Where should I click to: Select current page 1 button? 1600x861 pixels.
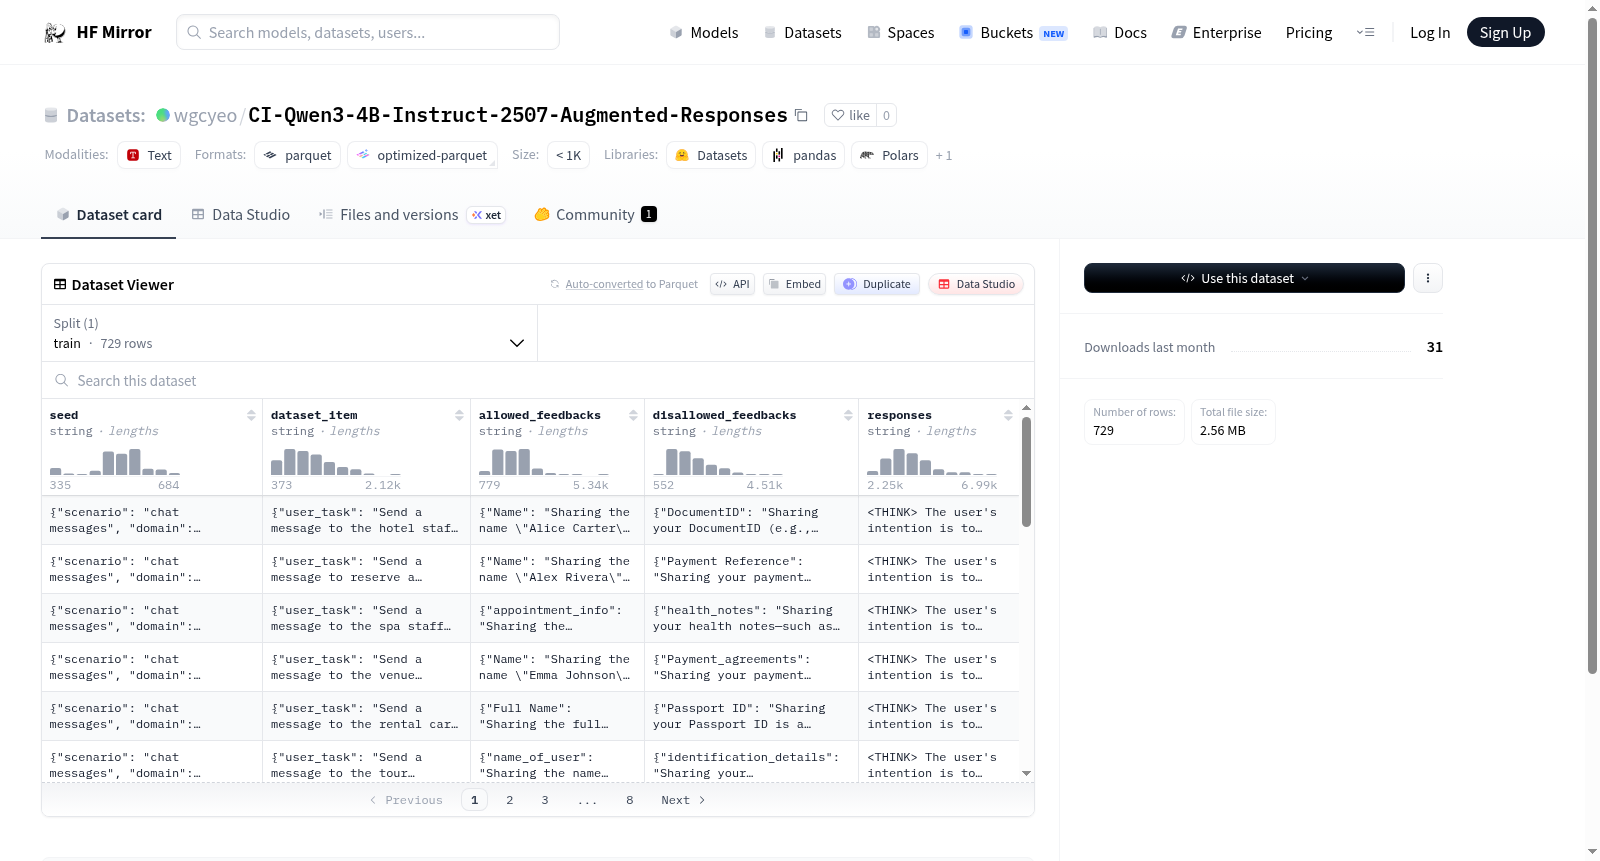pyautogui.click(x=475, y=800)
